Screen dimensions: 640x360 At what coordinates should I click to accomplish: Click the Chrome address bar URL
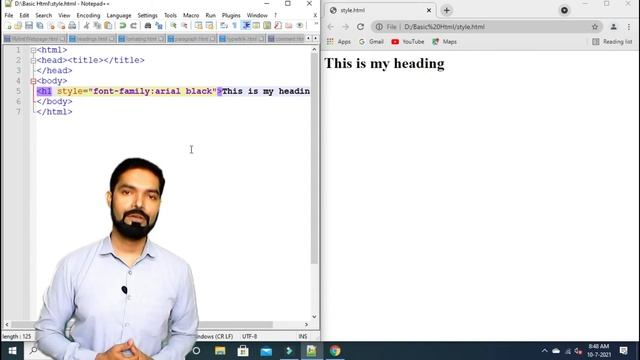pyautogui.click(x=444, y=27)
